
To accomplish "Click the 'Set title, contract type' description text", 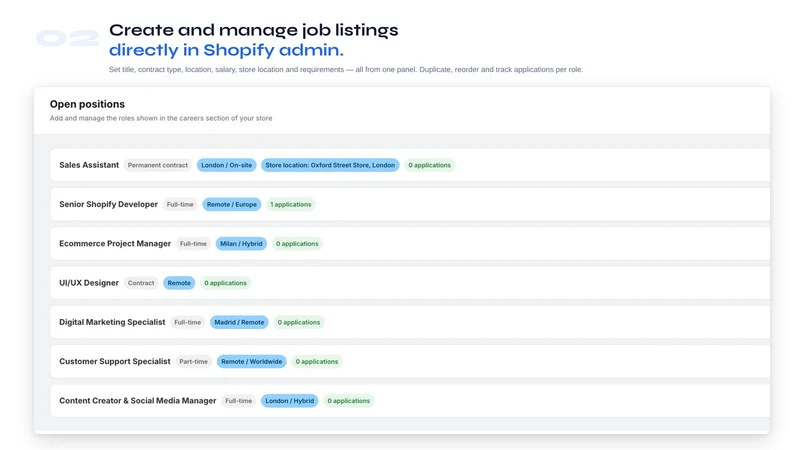I will coord(346,69).
